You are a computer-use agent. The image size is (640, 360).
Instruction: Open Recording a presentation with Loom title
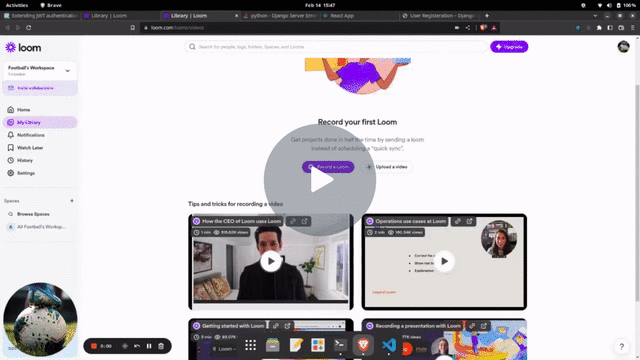(418, 326)
